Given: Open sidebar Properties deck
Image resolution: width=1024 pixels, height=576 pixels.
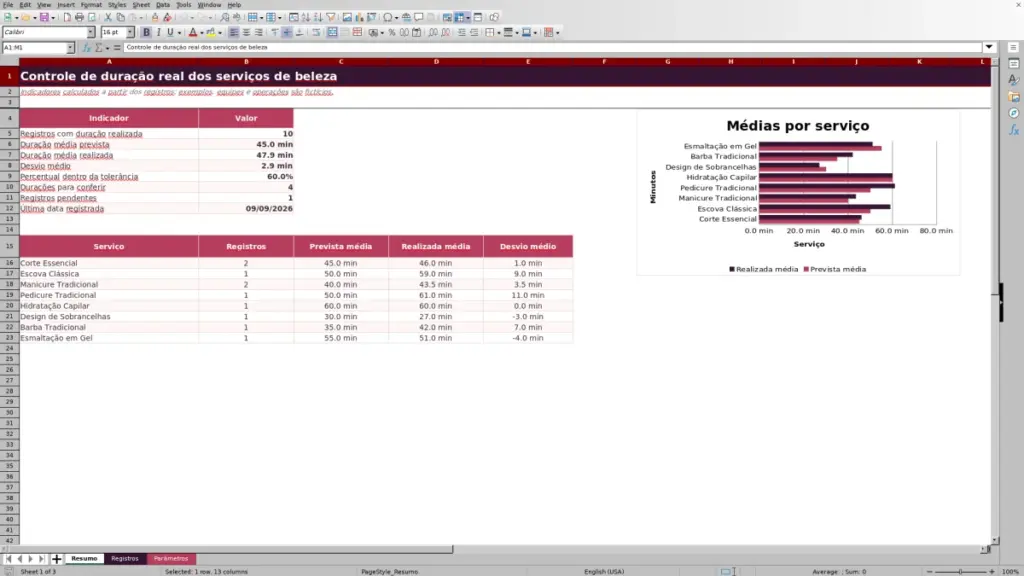Looking at the screenshot, I should 1014,63.
